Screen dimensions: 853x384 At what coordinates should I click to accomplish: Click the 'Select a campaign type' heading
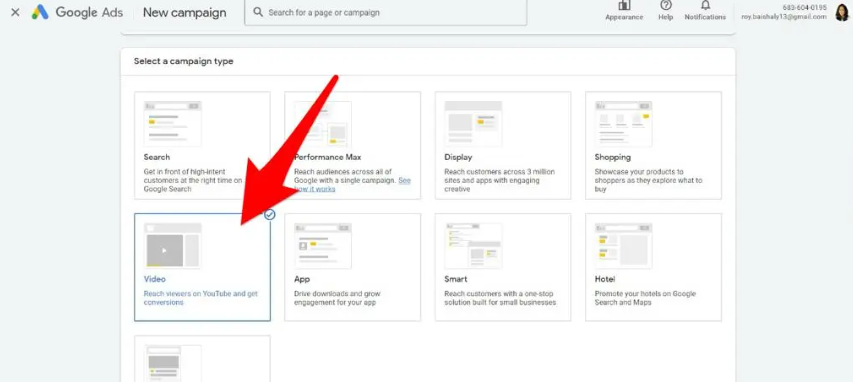183,61
